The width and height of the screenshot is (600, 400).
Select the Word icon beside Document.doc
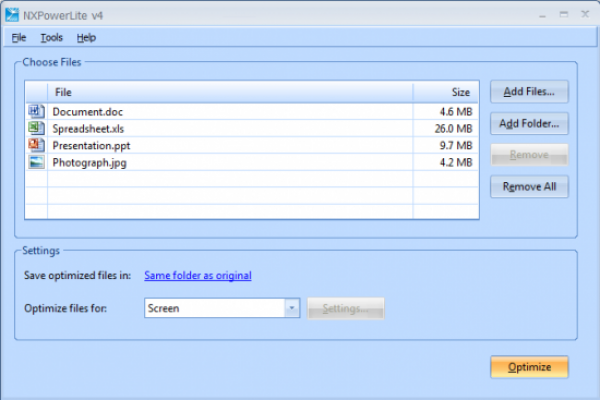(x=36, y=111)
